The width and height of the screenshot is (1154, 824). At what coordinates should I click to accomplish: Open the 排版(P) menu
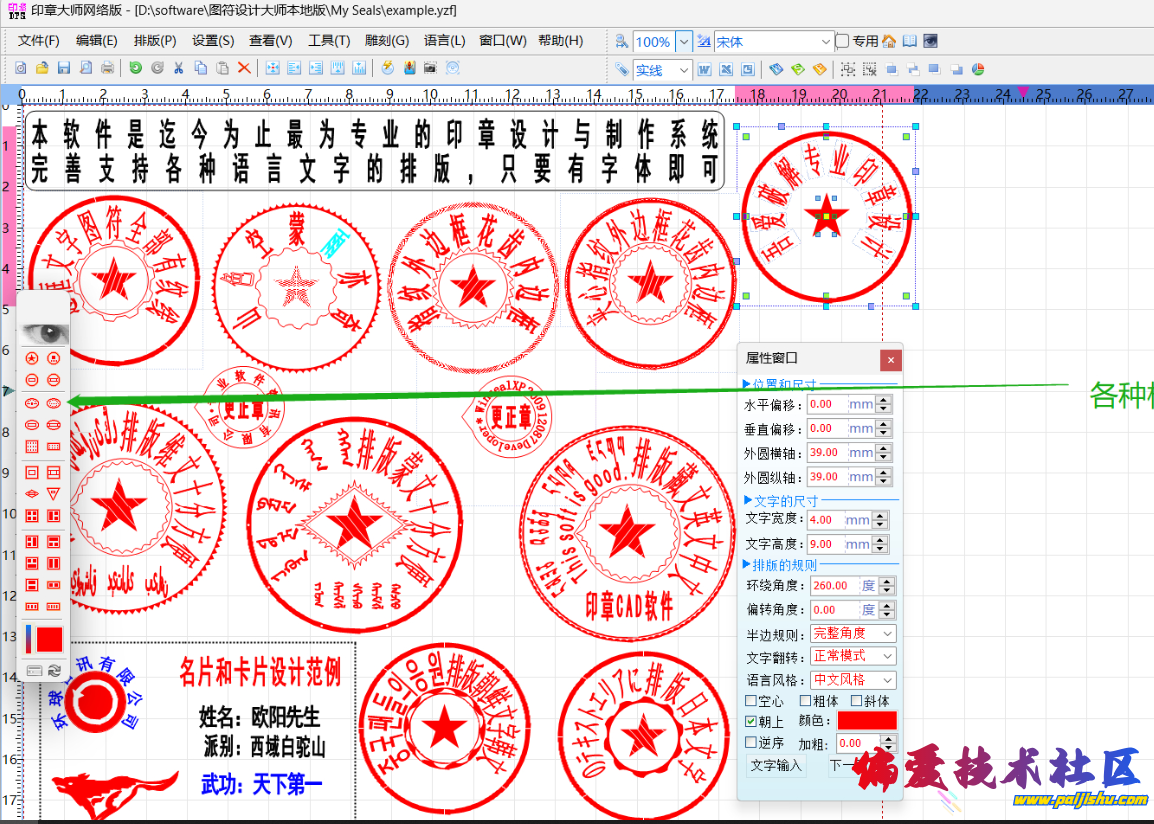point(155,41)
